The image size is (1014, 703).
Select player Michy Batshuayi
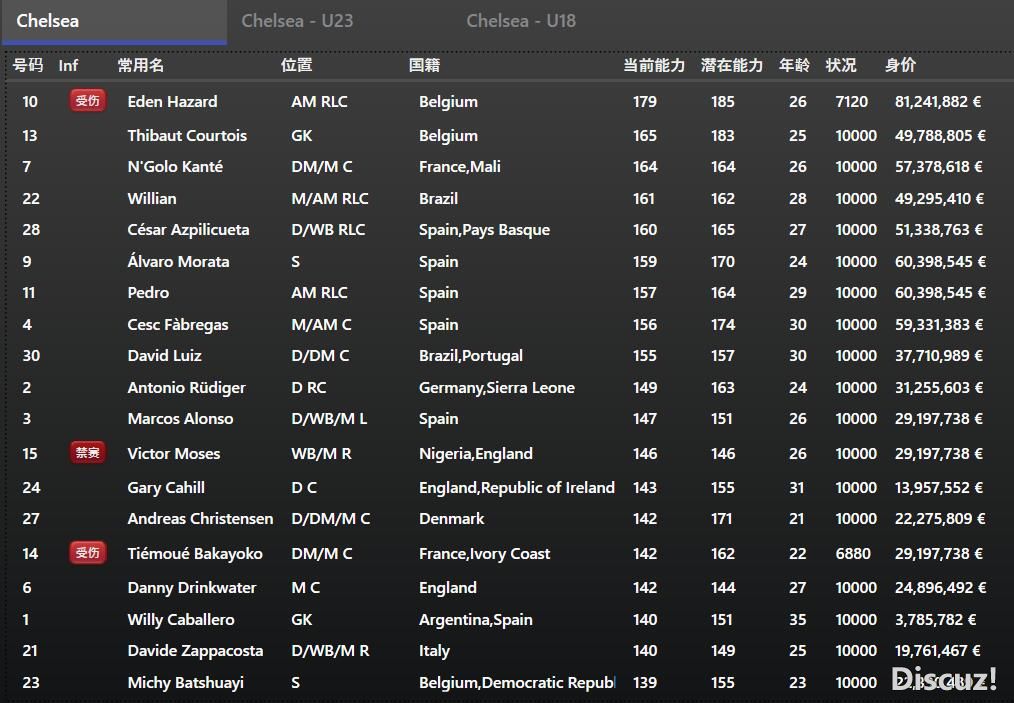186,683
